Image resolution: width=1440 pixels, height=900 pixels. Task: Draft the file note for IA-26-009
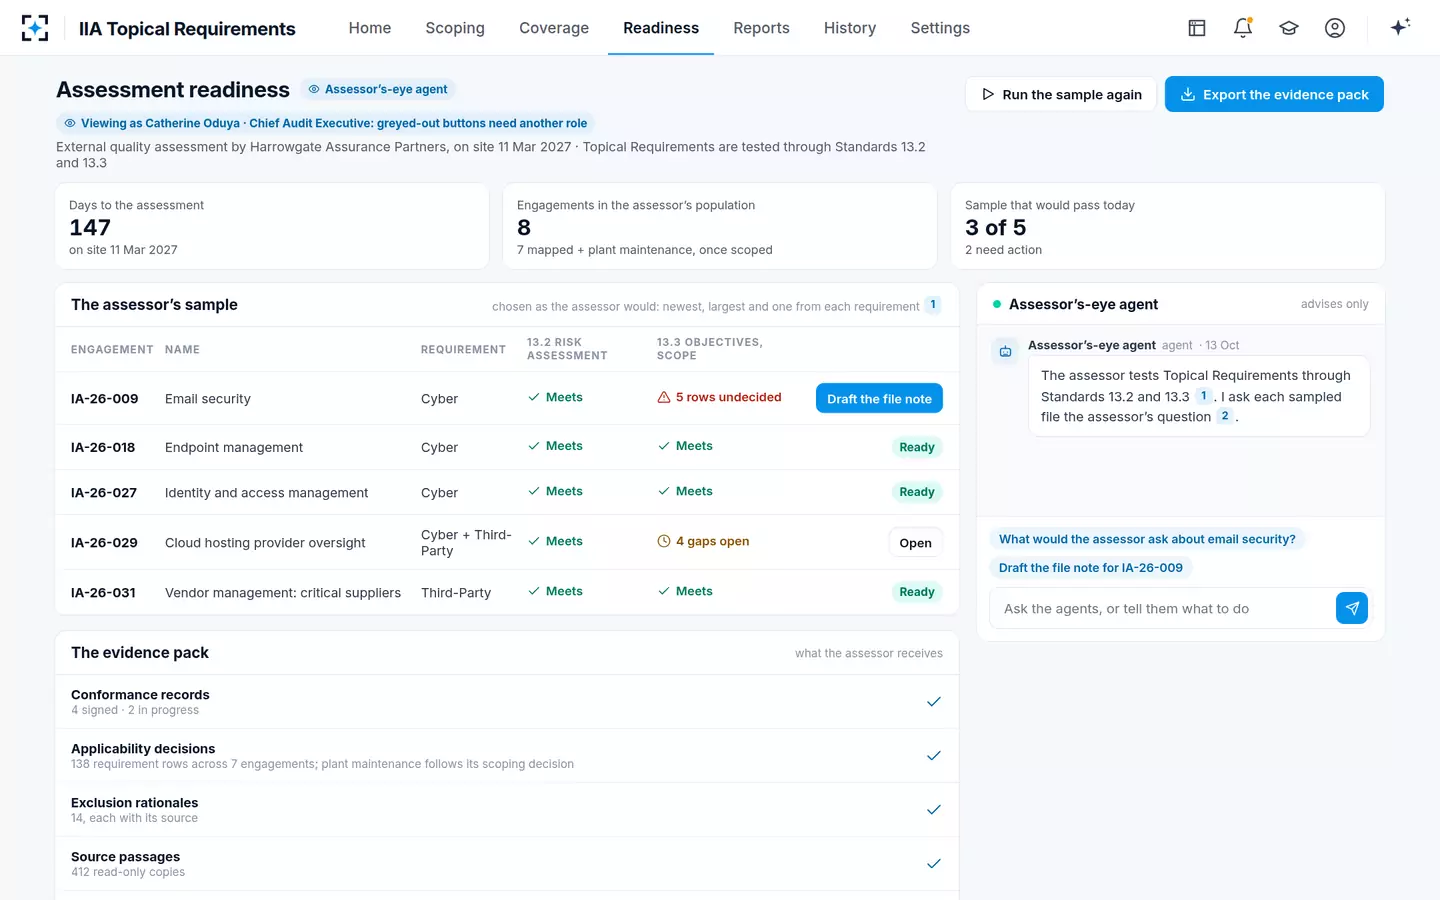tap(879, 398)
